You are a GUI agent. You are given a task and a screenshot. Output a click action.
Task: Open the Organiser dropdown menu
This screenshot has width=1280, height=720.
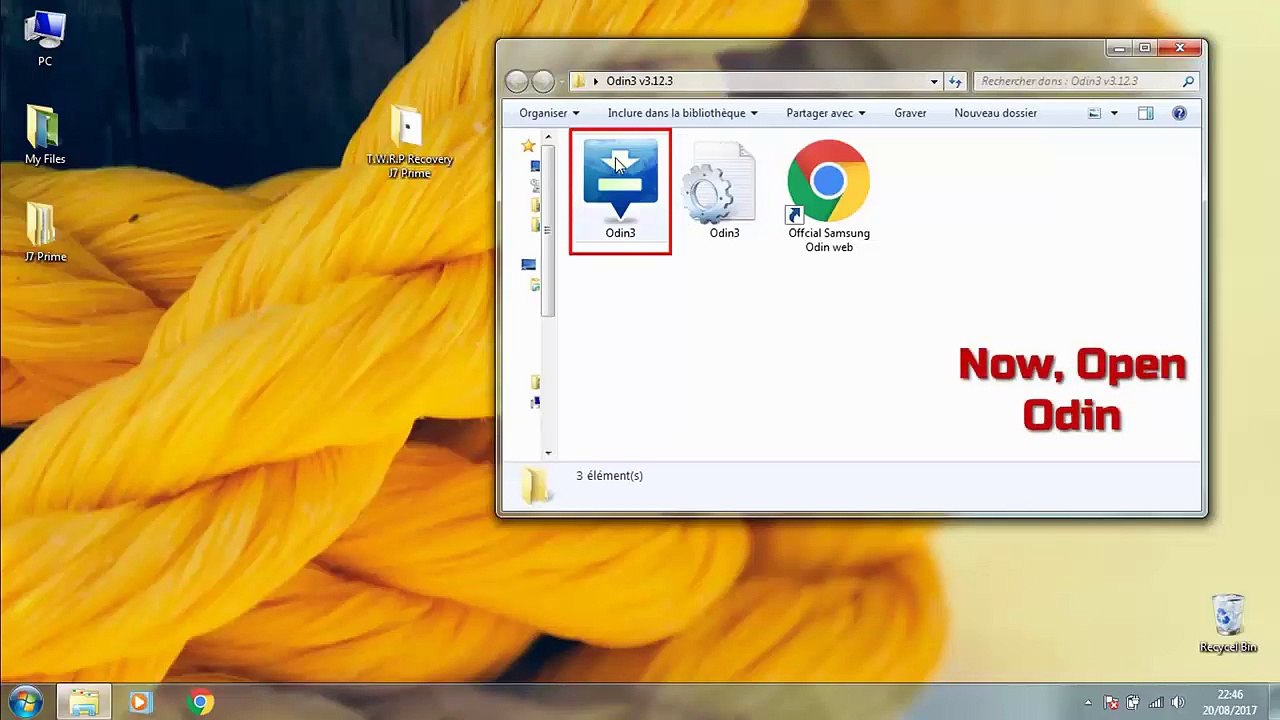[x=549, y=113]
